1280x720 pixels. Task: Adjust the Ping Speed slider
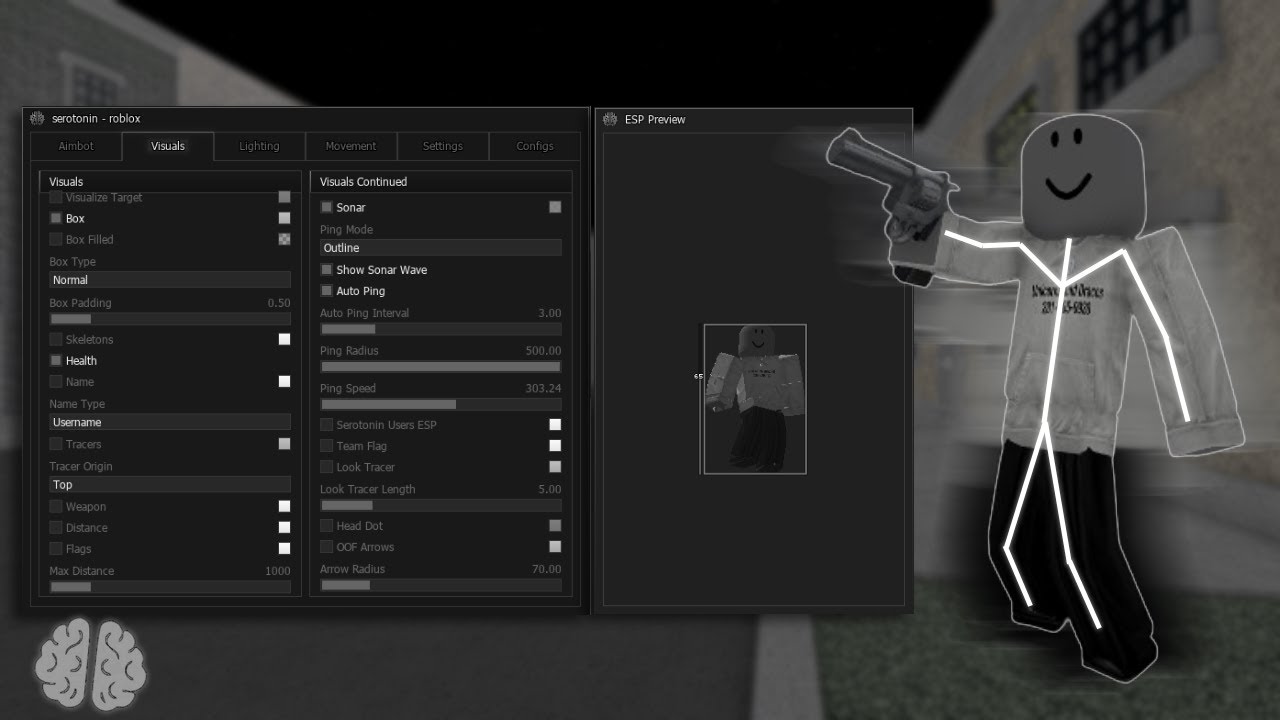click(441, 405)
